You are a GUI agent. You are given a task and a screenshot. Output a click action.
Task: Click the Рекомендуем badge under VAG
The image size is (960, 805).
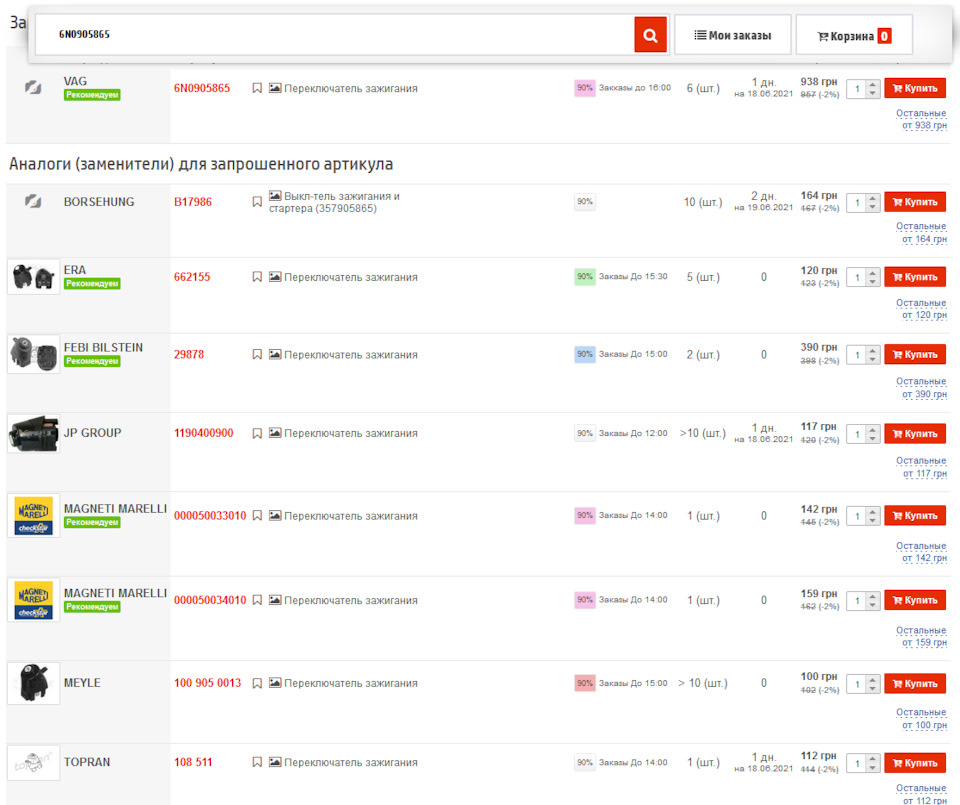click(x=92, y=95)
